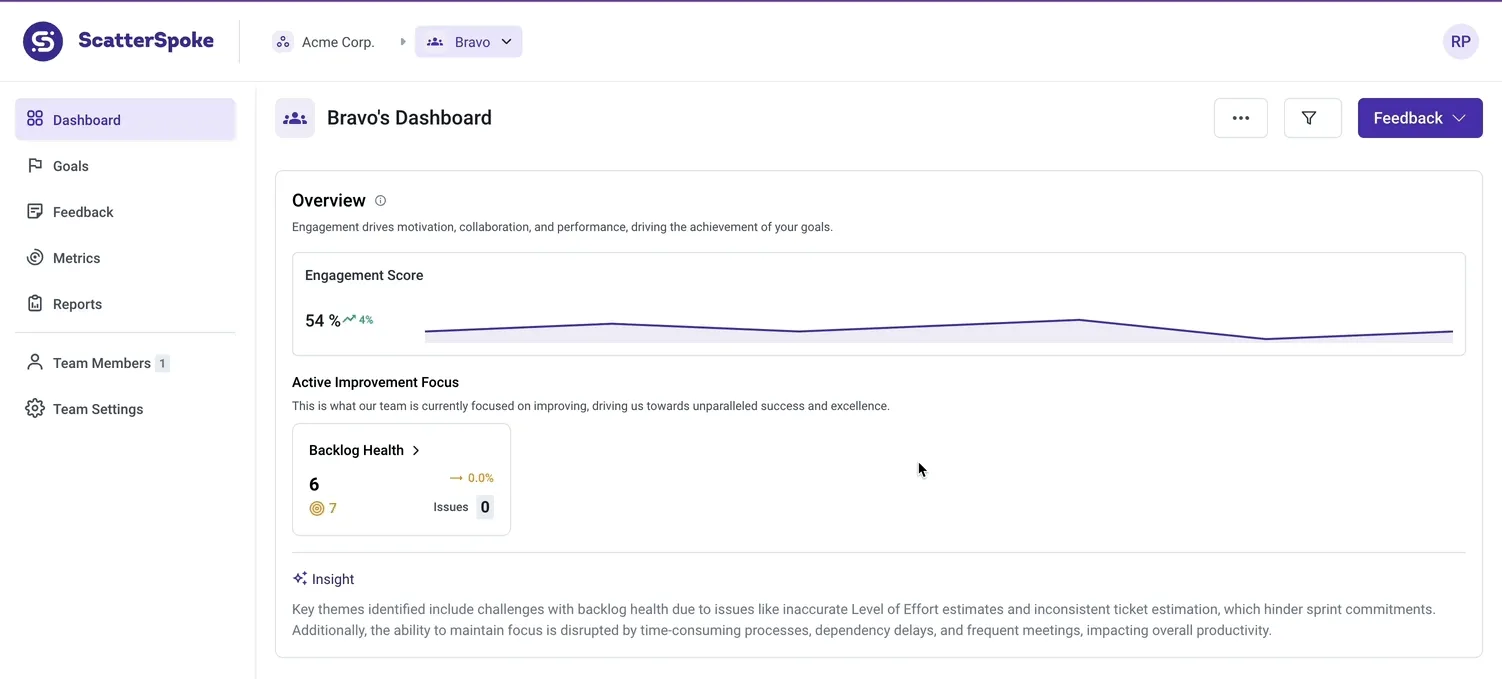Viewport: 1502px width, 679px height.
Task: Click the Insight sparkle icon
Action: click(x=300, y=579)
